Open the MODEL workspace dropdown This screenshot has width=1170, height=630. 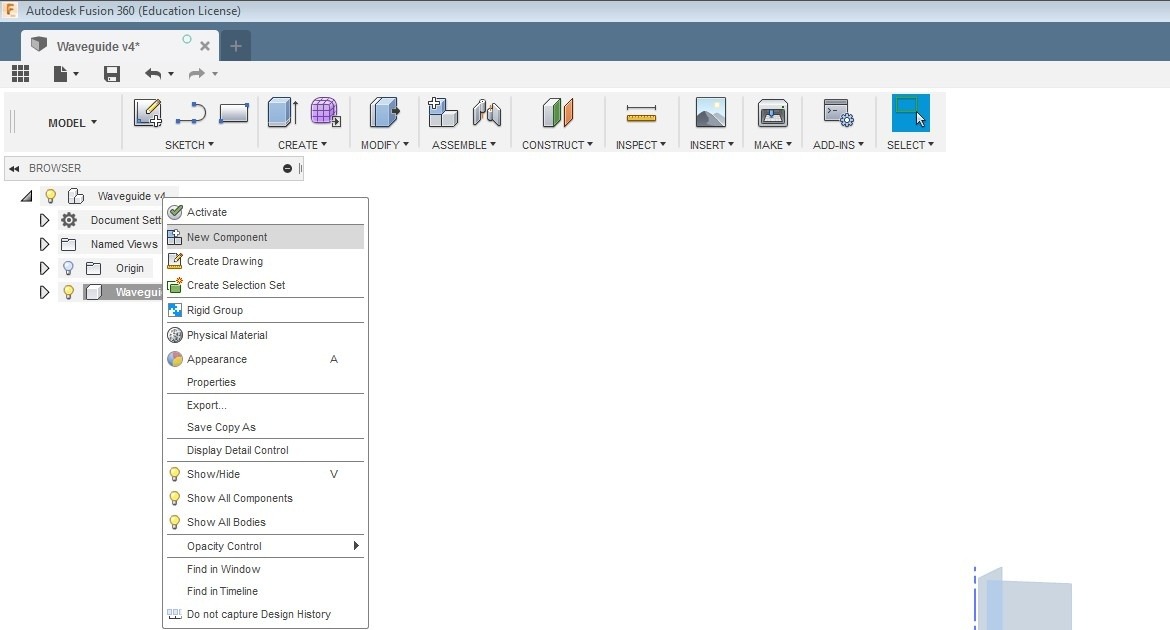click(x=72, y=122)
